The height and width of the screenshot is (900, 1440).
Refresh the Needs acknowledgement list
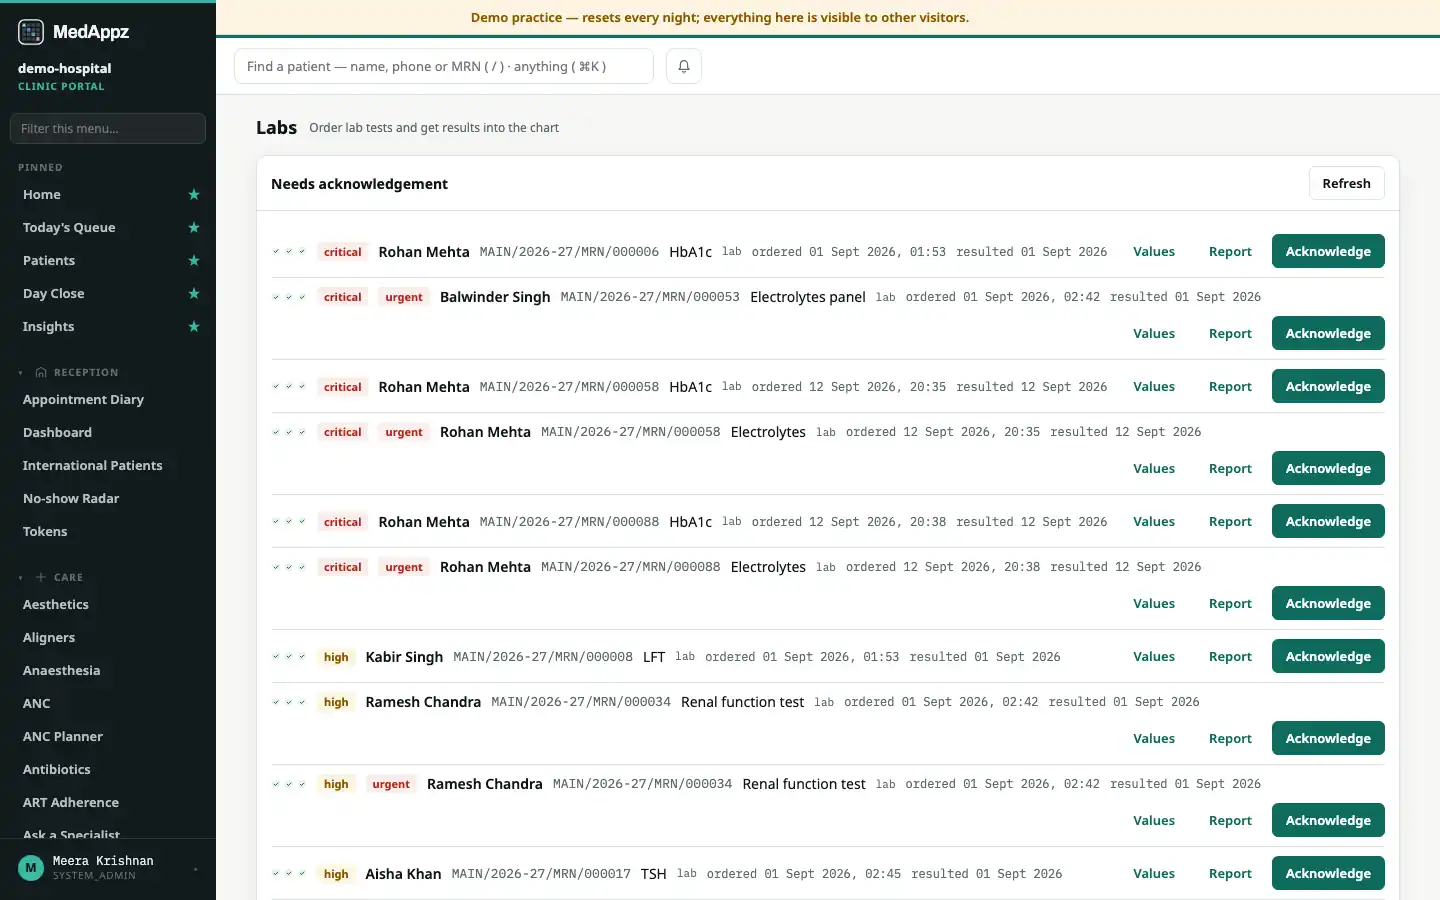(x=1346, y=183)
